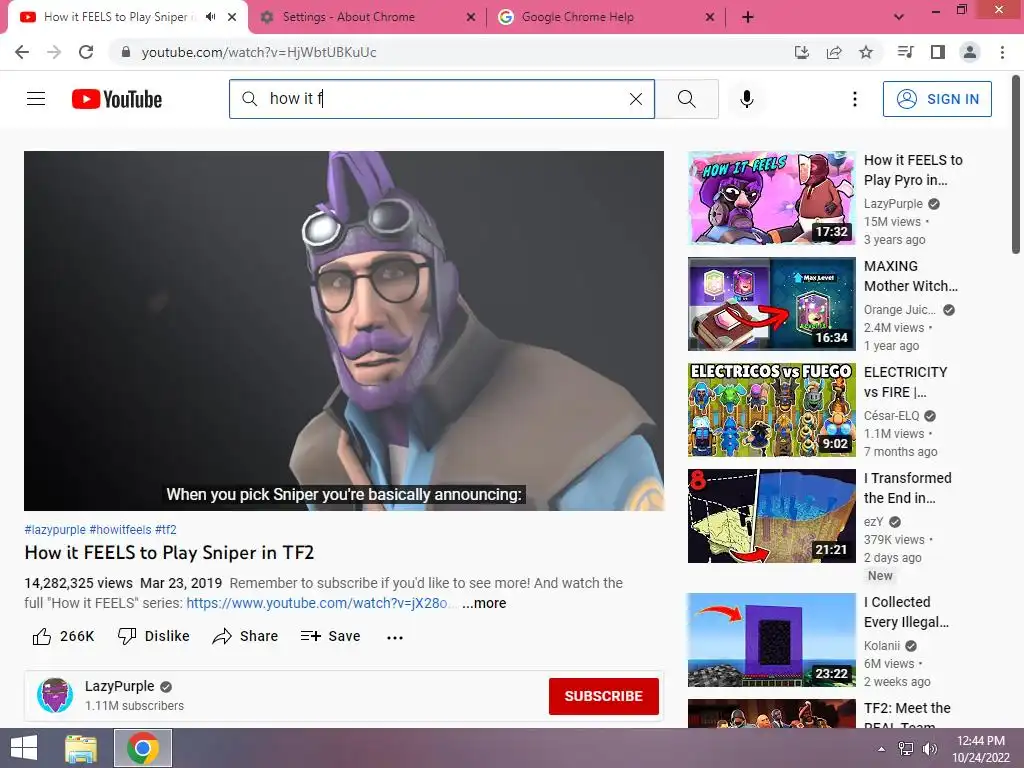The width and height of the screenshot is (1024, 768).
Task: Open Chrome's three-dot menu
Action: (1002, 52)
